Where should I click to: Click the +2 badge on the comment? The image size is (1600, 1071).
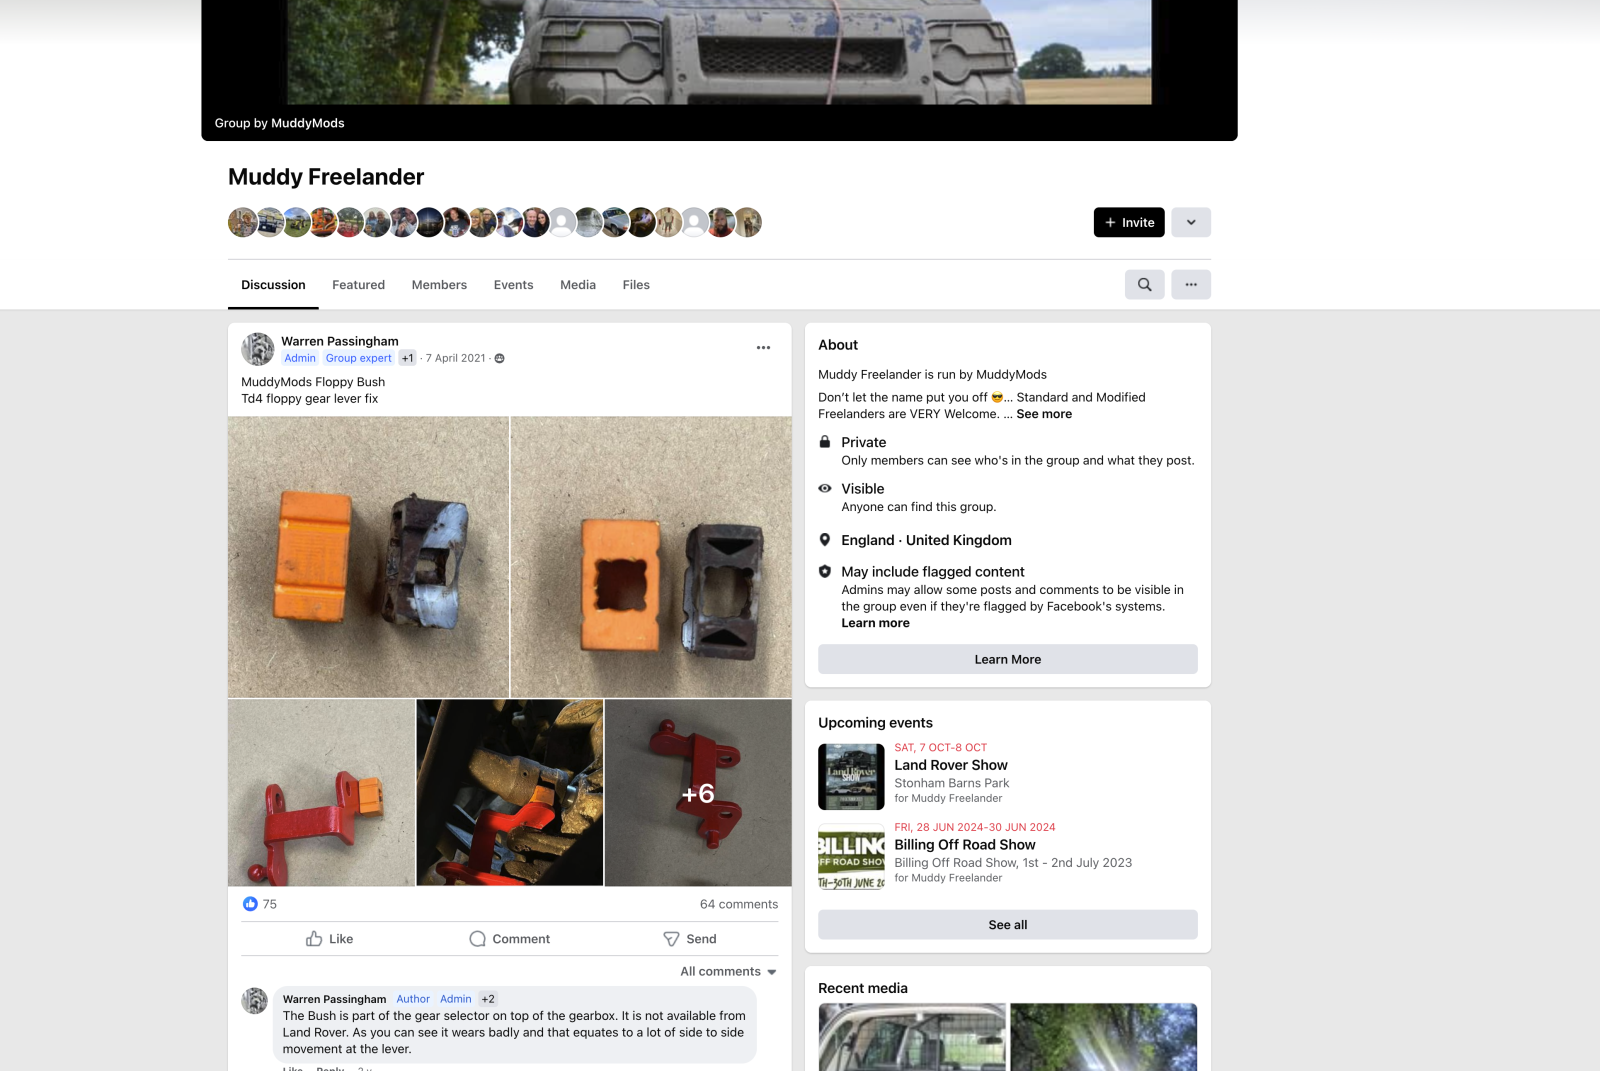click(x=488, y=999)
